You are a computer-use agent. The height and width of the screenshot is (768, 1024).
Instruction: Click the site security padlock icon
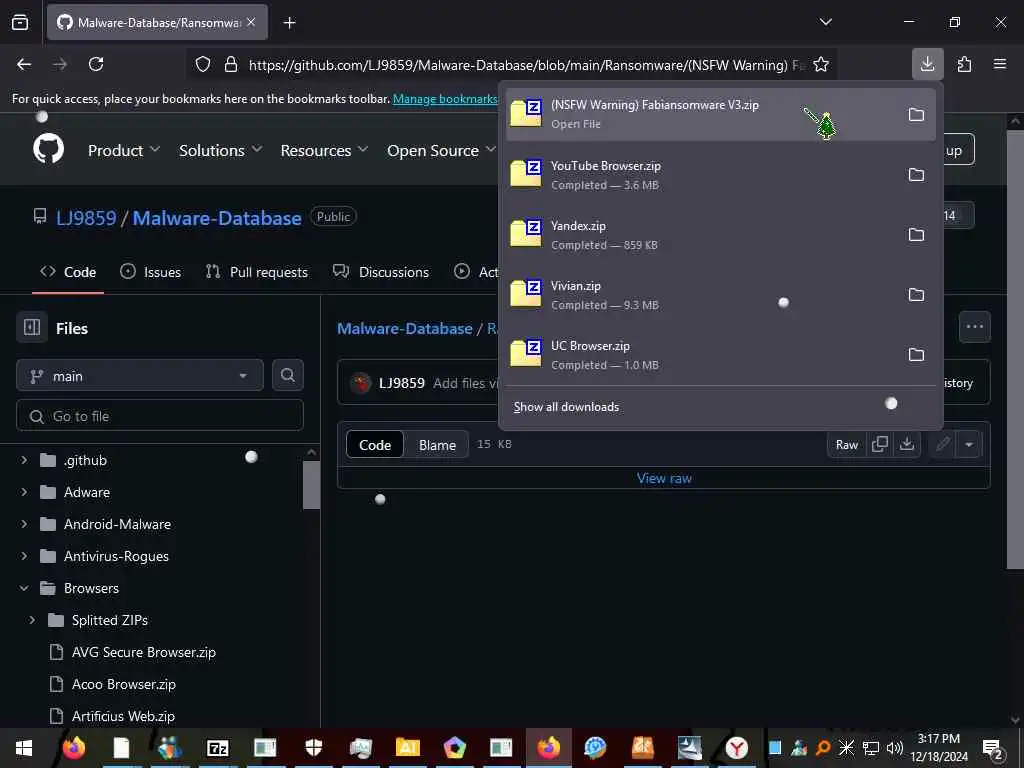point(231,65)
